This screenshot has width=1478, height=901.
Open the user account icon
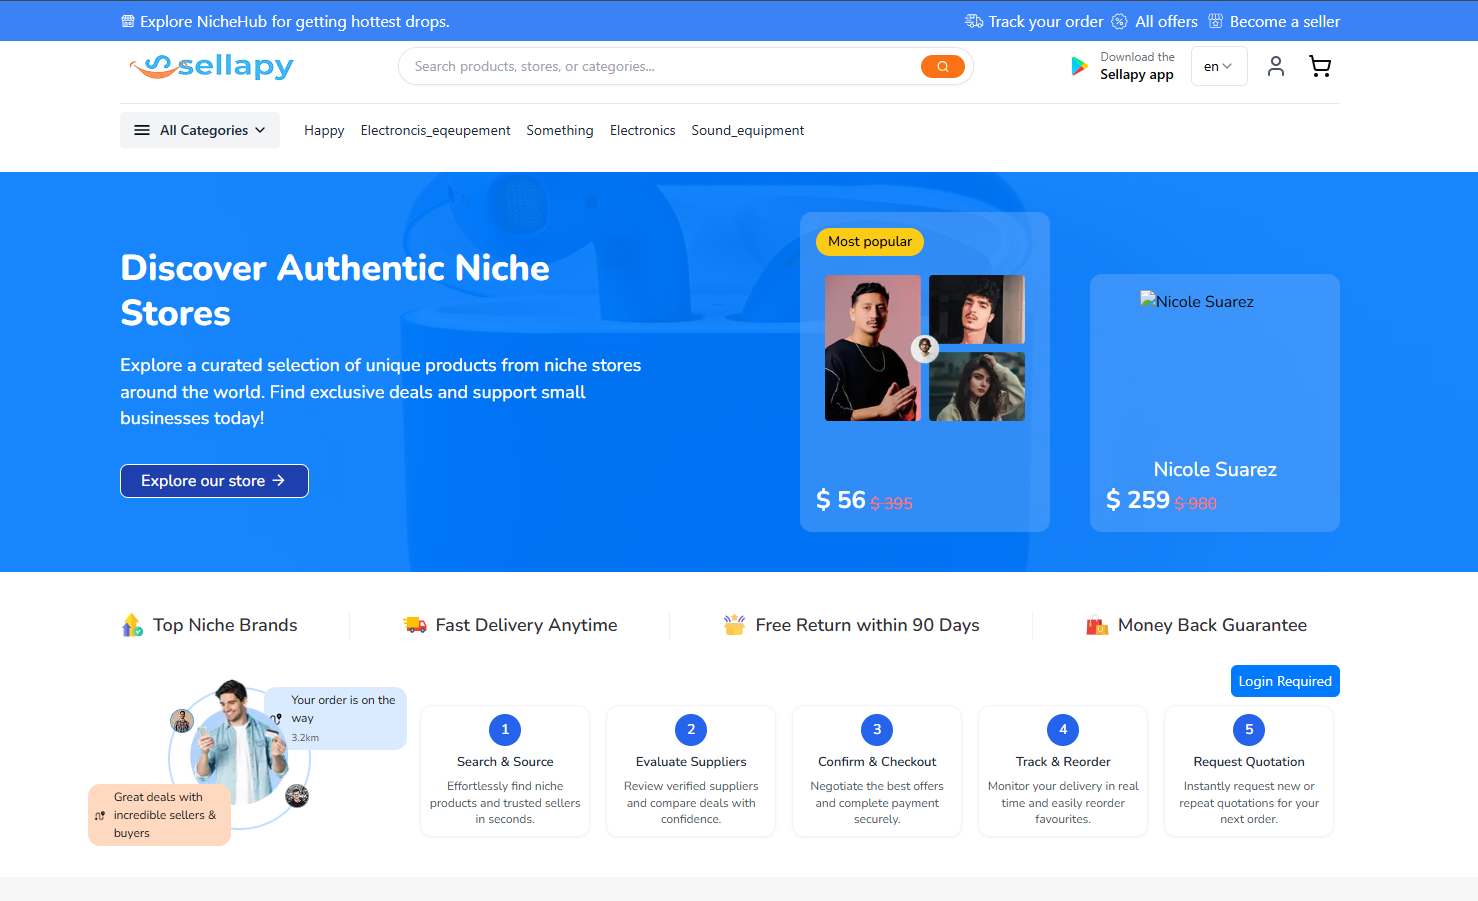(x=1275, y=66)
